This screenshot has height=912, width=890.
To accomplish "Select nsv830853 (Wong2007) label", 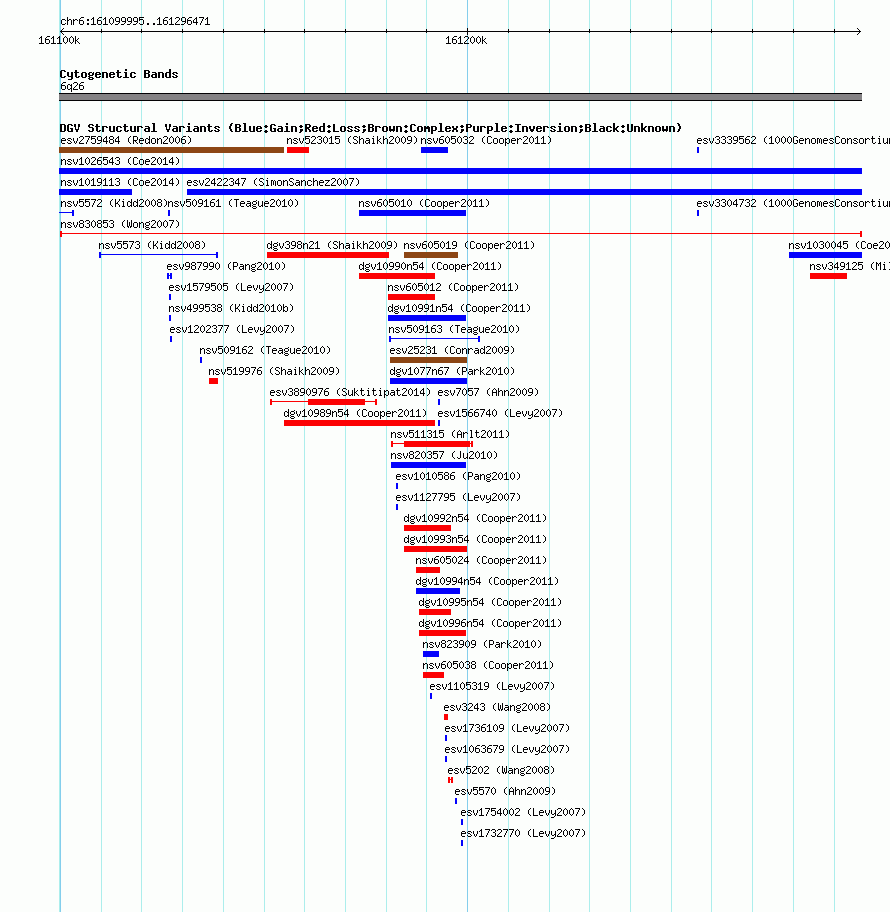I will (120, 224).
